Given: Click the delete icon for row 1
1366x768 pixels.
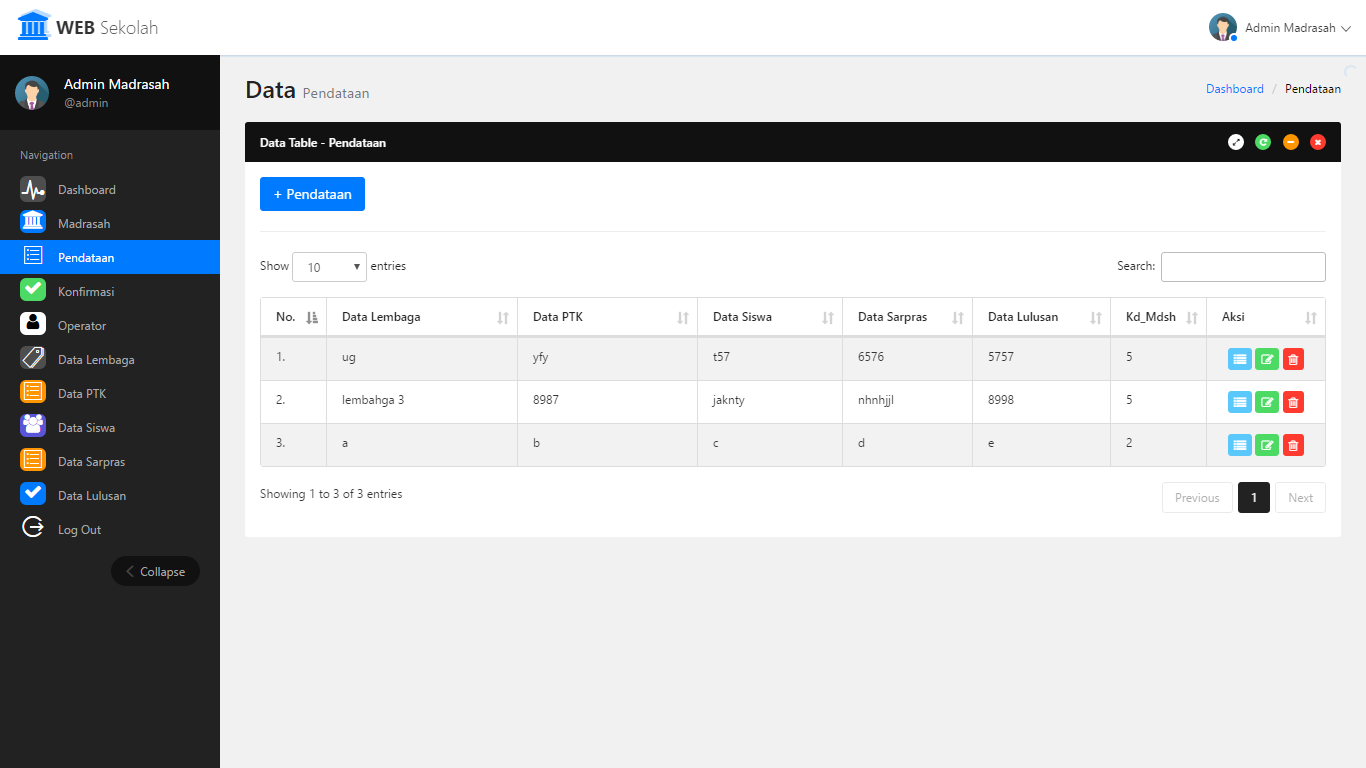Looking at the screenshot, I should coord(1293,359).
